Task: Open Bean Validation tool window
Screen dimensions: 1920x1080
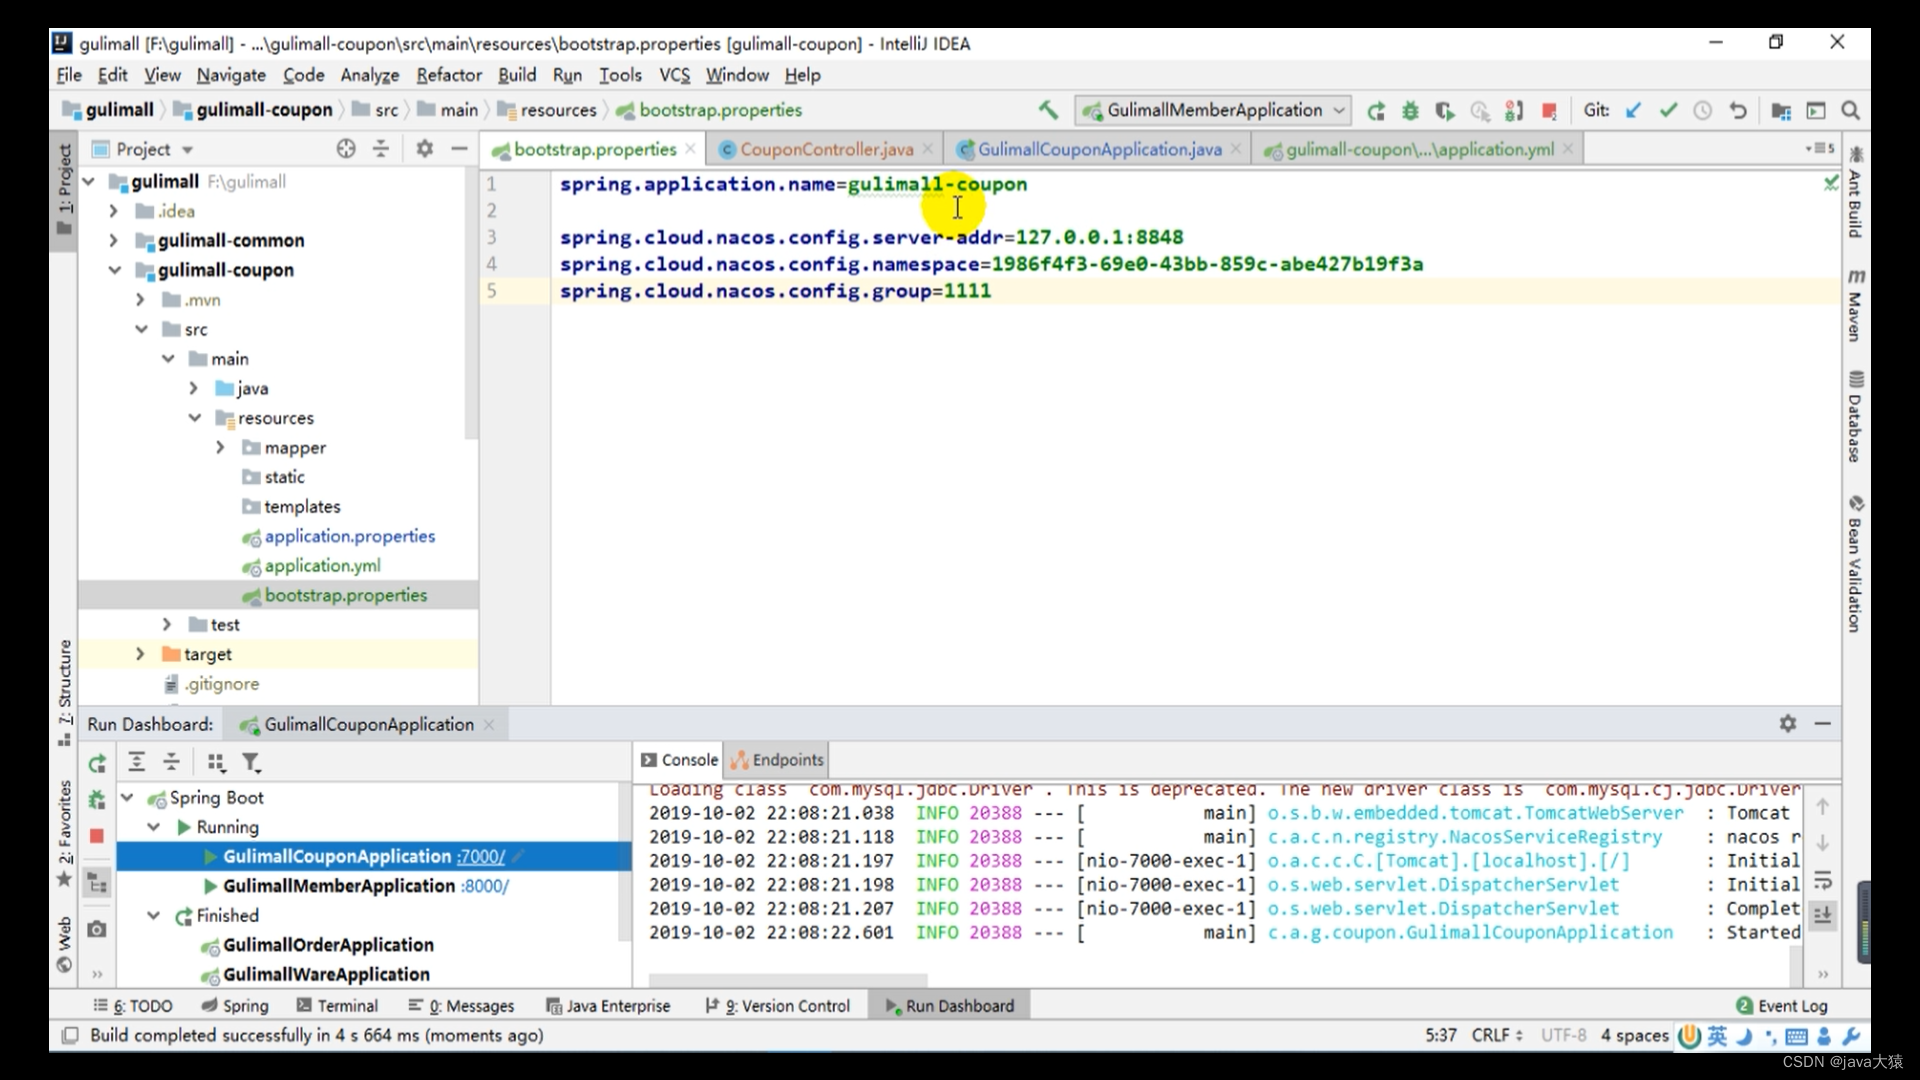Action: tap(1855, 563)
